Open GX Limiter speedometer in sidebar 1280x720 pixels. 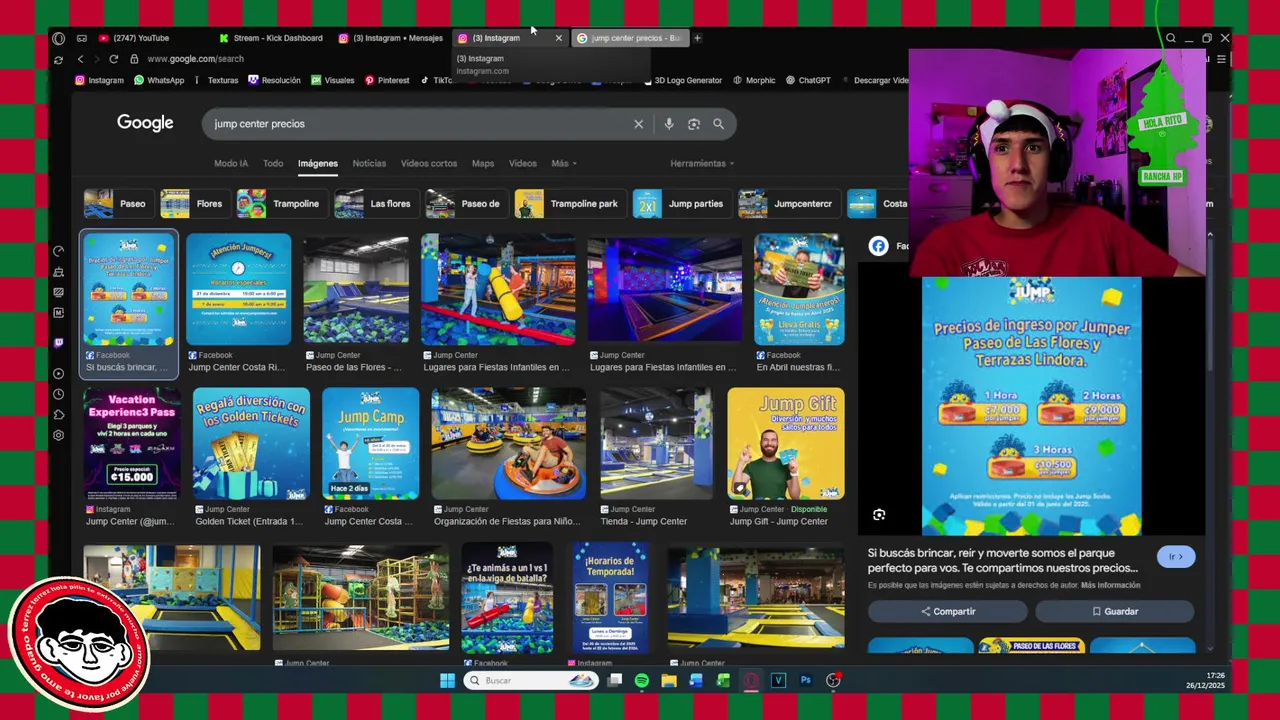[58, 251]
